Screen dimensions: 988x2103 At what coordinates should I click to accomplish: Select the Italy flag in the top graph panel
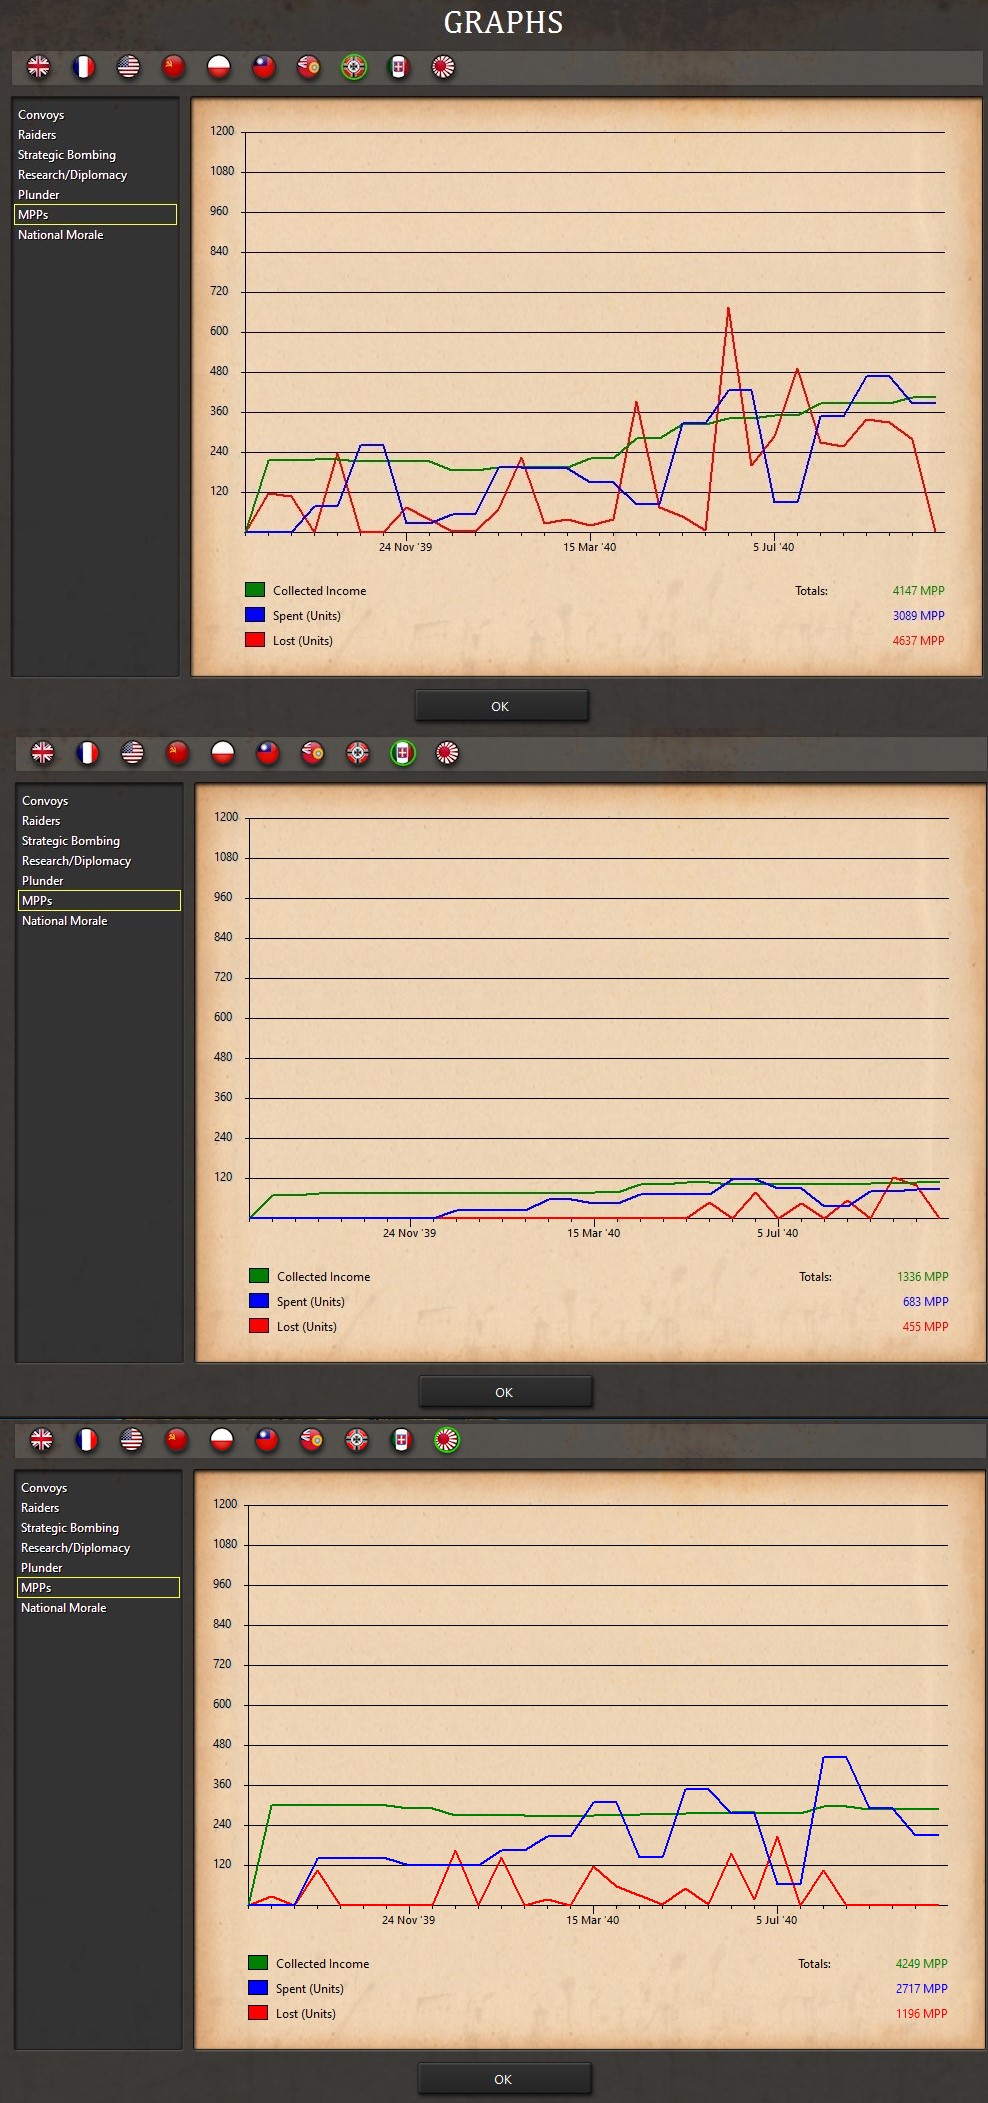pyautogui.click(x=398, y=67)
